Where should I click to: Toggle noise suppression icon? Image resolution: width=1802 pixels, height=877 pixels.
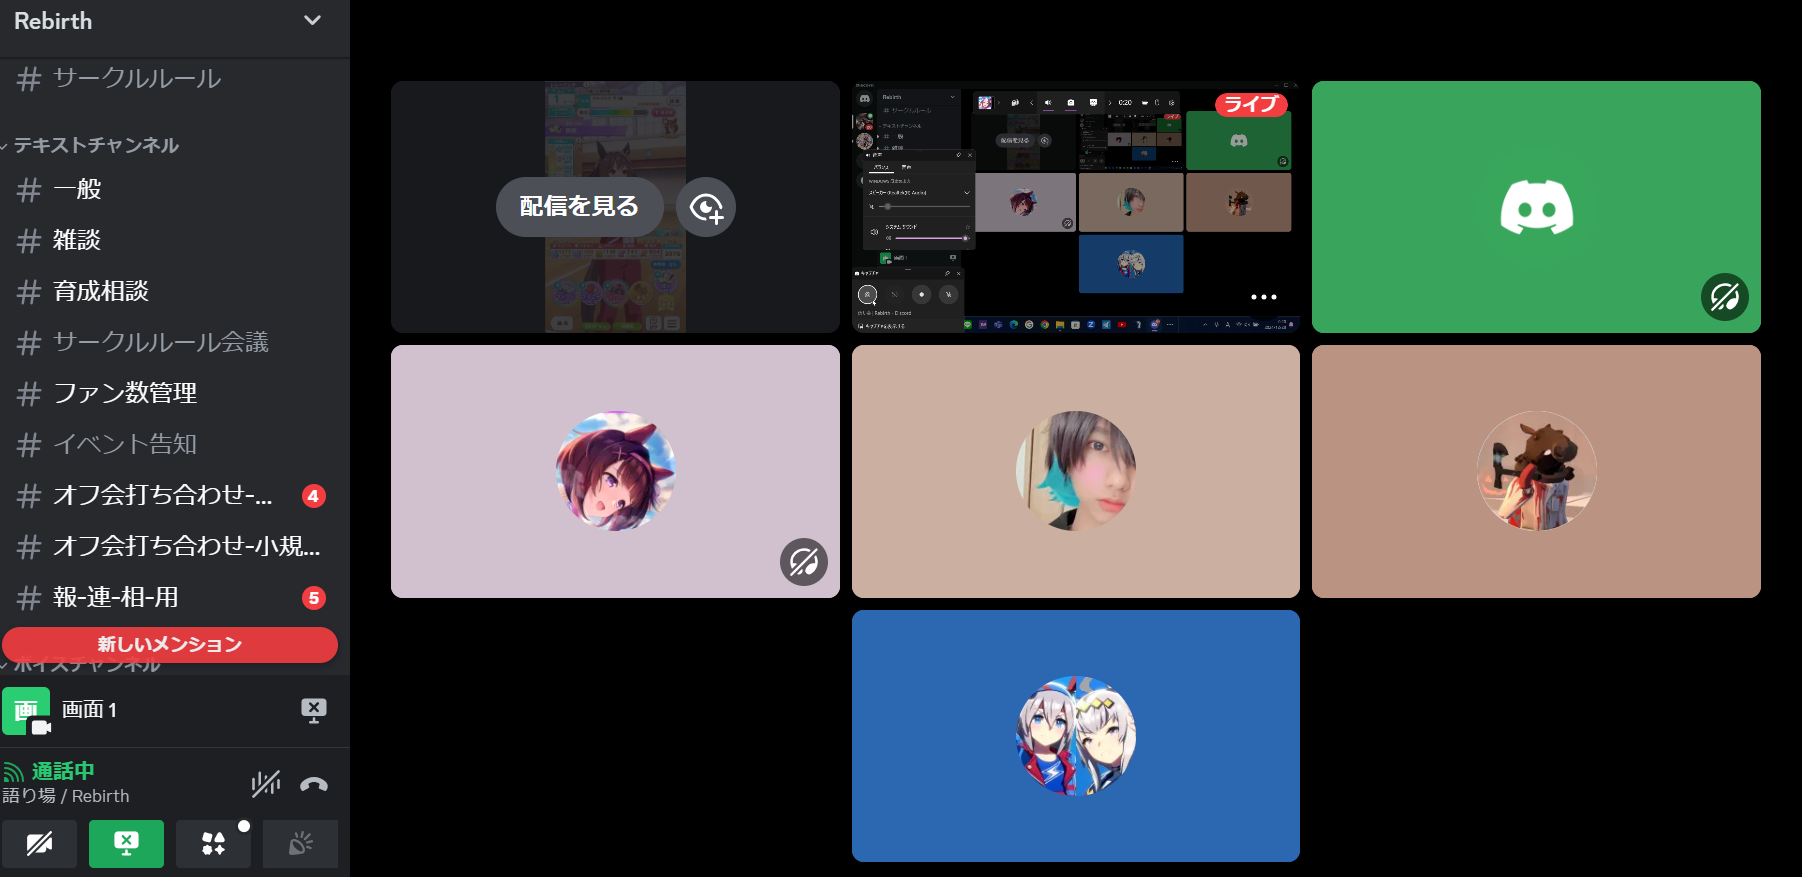pyautogui.click(x=265, y=784)
